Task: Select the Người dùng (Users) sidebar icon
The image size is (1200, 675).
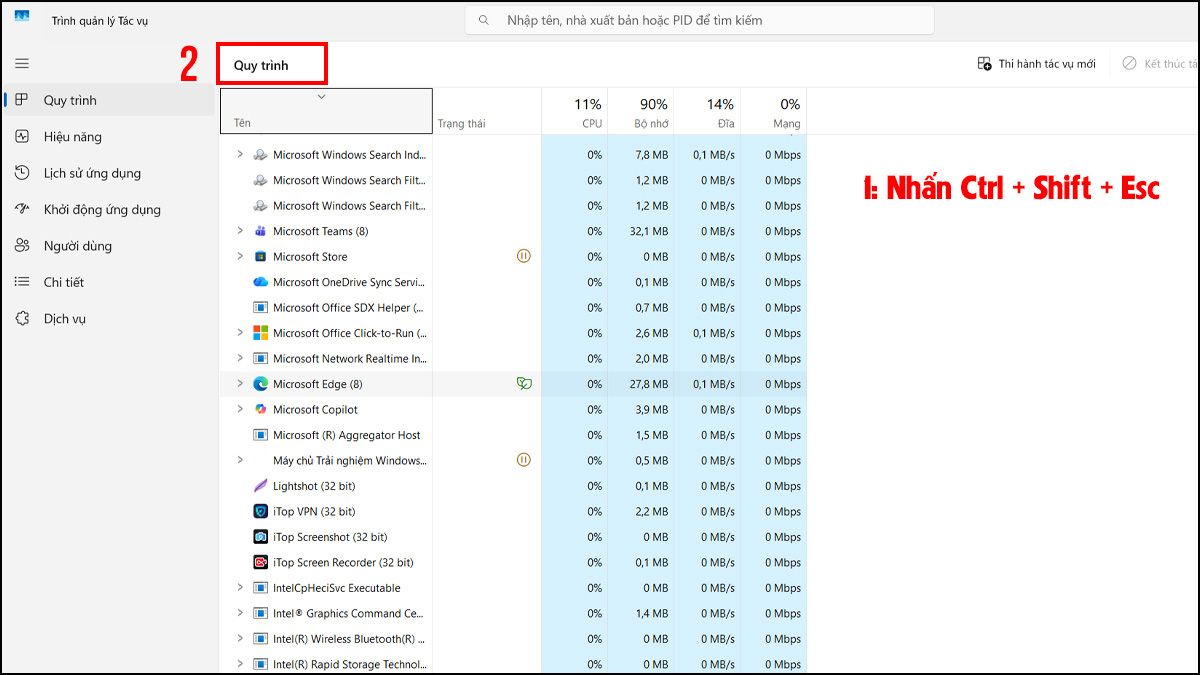Action: point(22,245)
